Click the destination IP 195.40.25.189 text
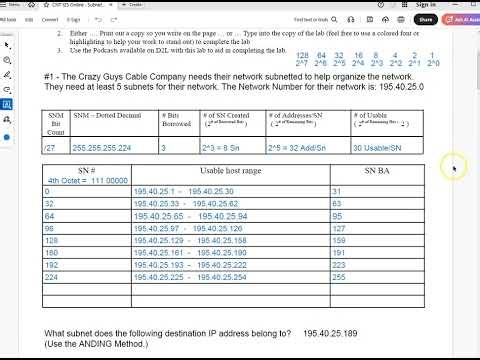480x360 pixels. (x=330, y=333)
